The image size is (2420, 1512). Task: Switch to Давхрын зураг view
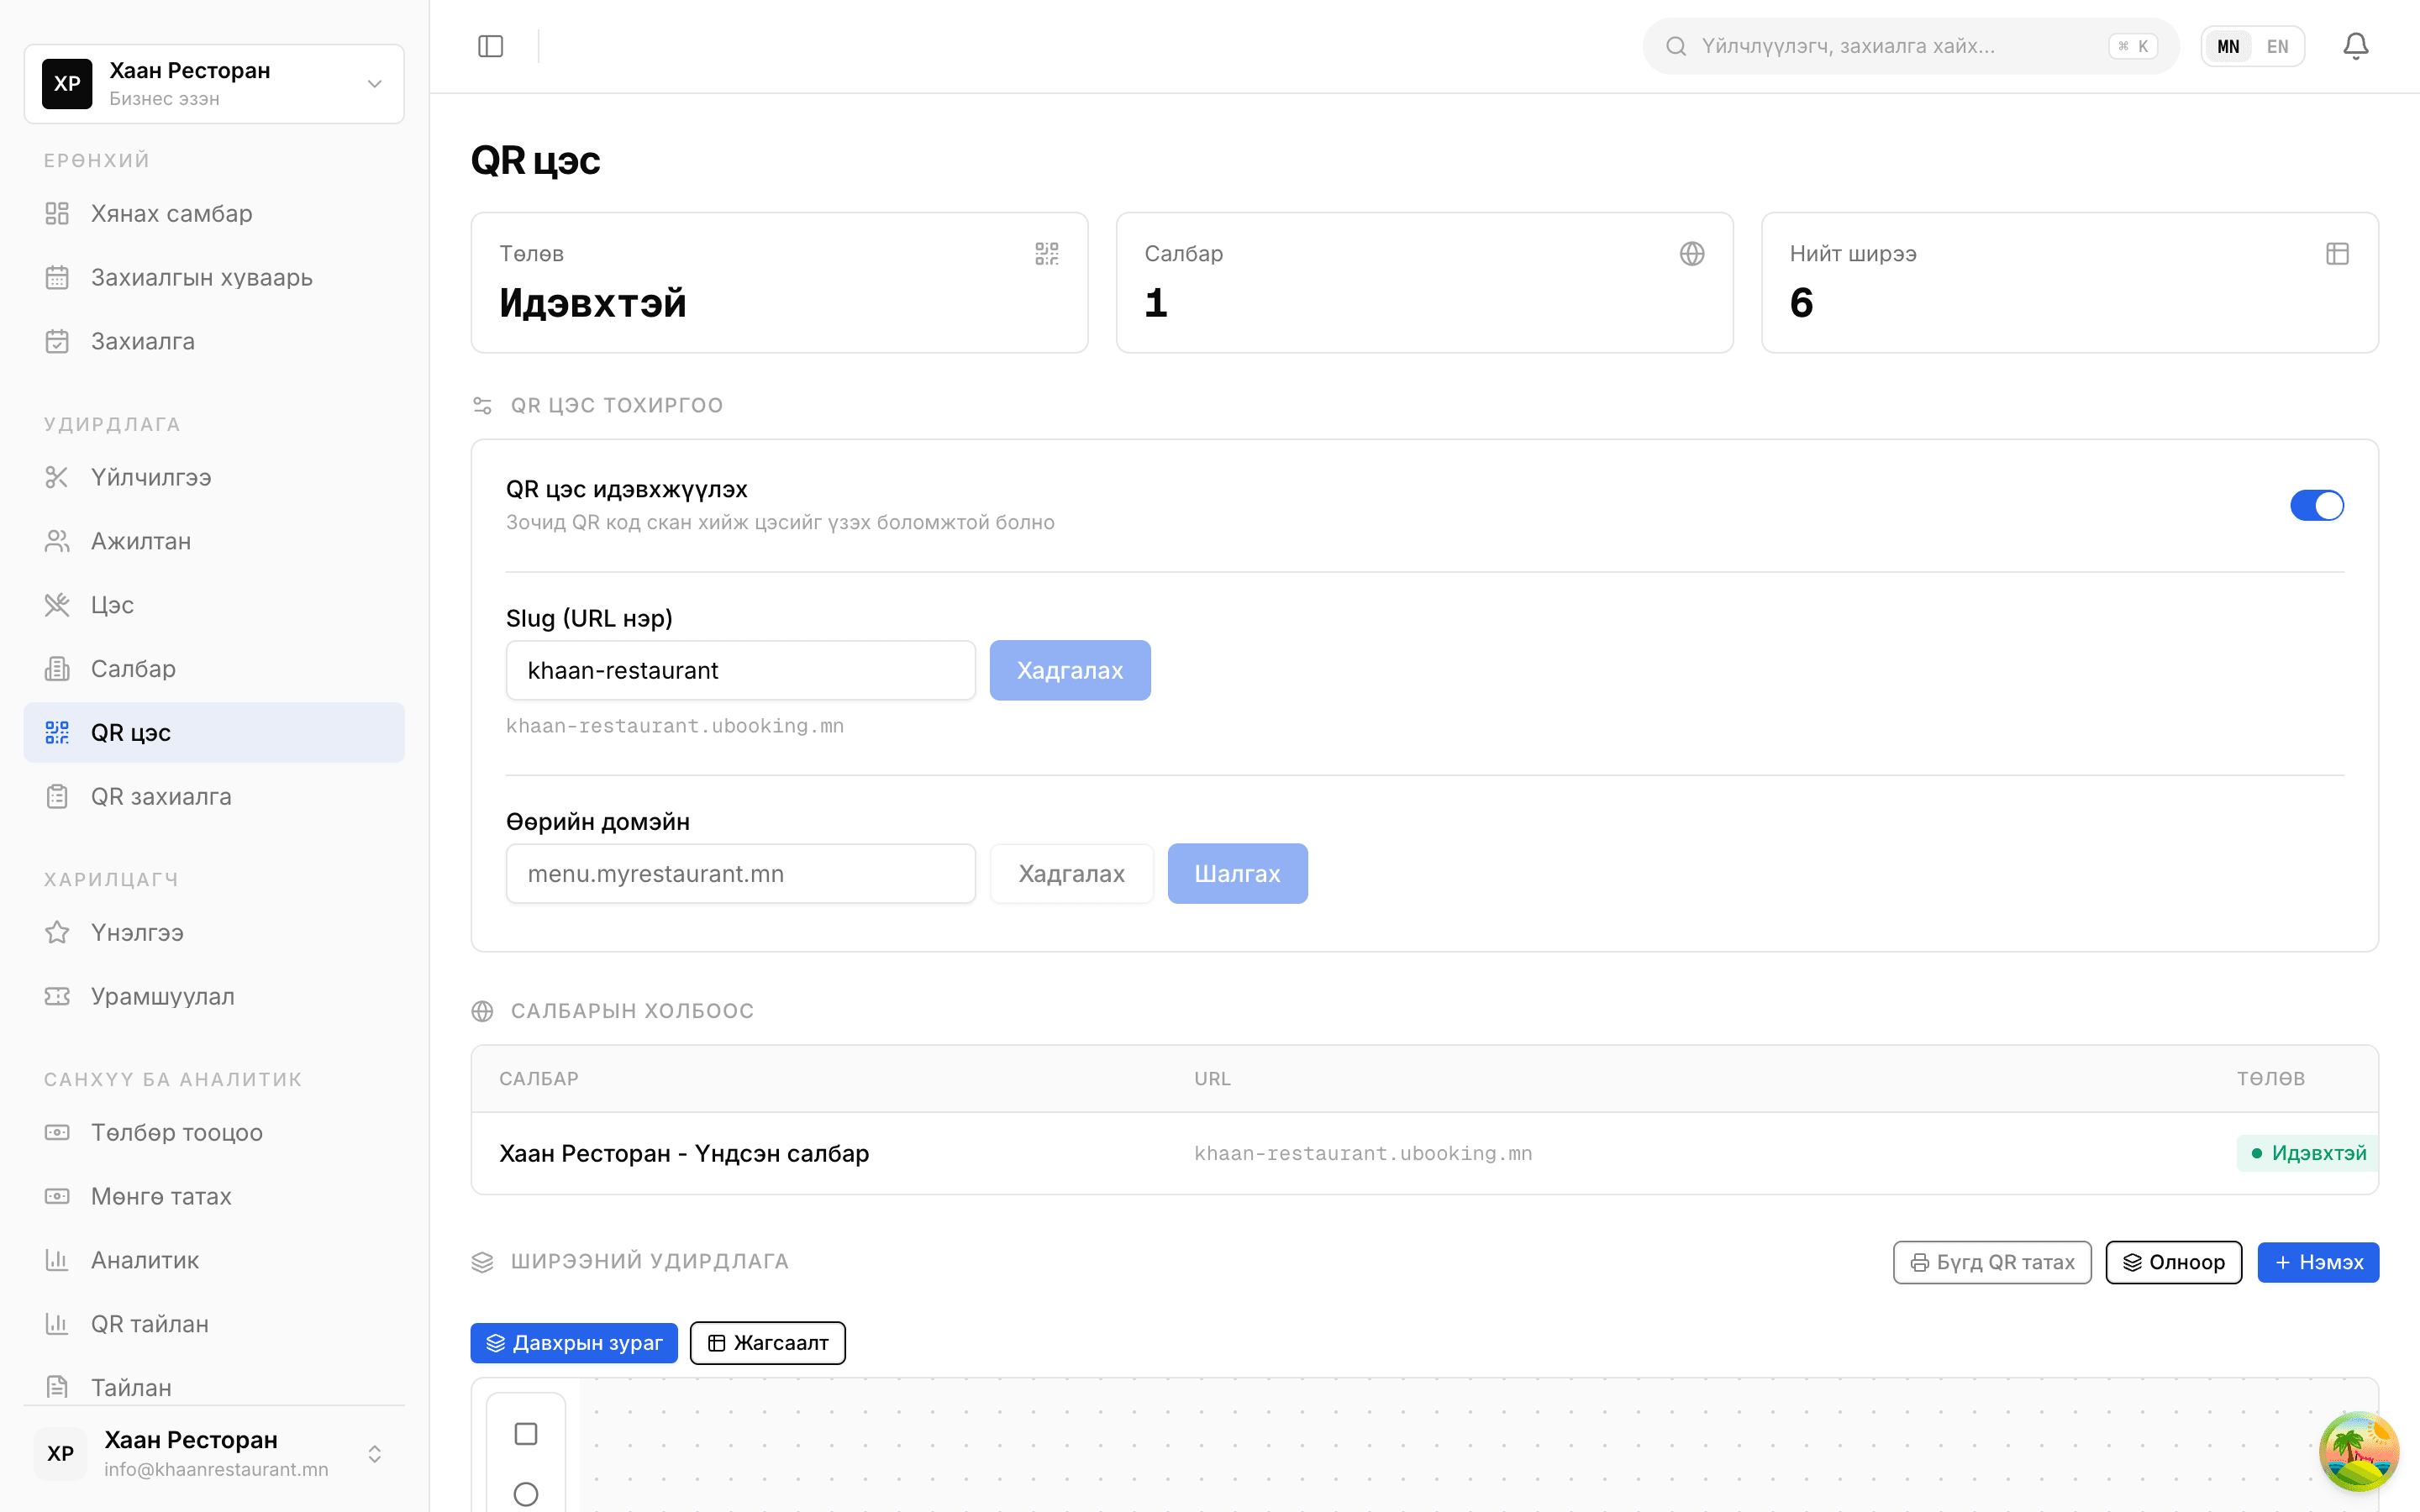tap(574, 1343)
